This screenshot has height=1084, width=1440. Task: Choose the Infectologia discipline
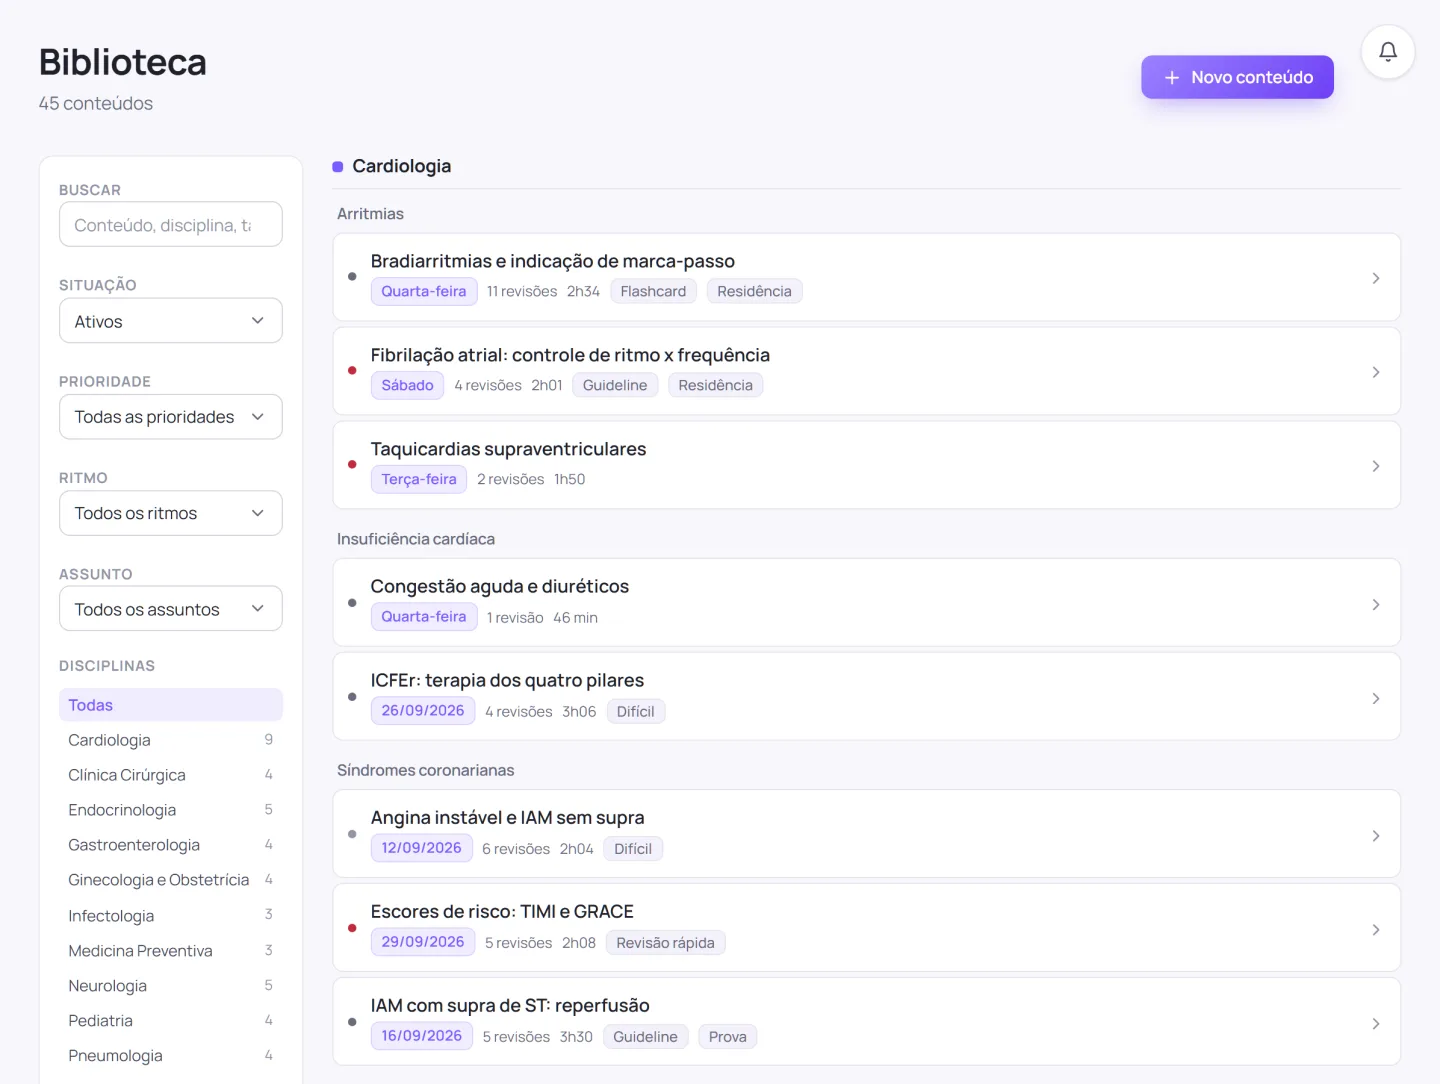point(171,916)
